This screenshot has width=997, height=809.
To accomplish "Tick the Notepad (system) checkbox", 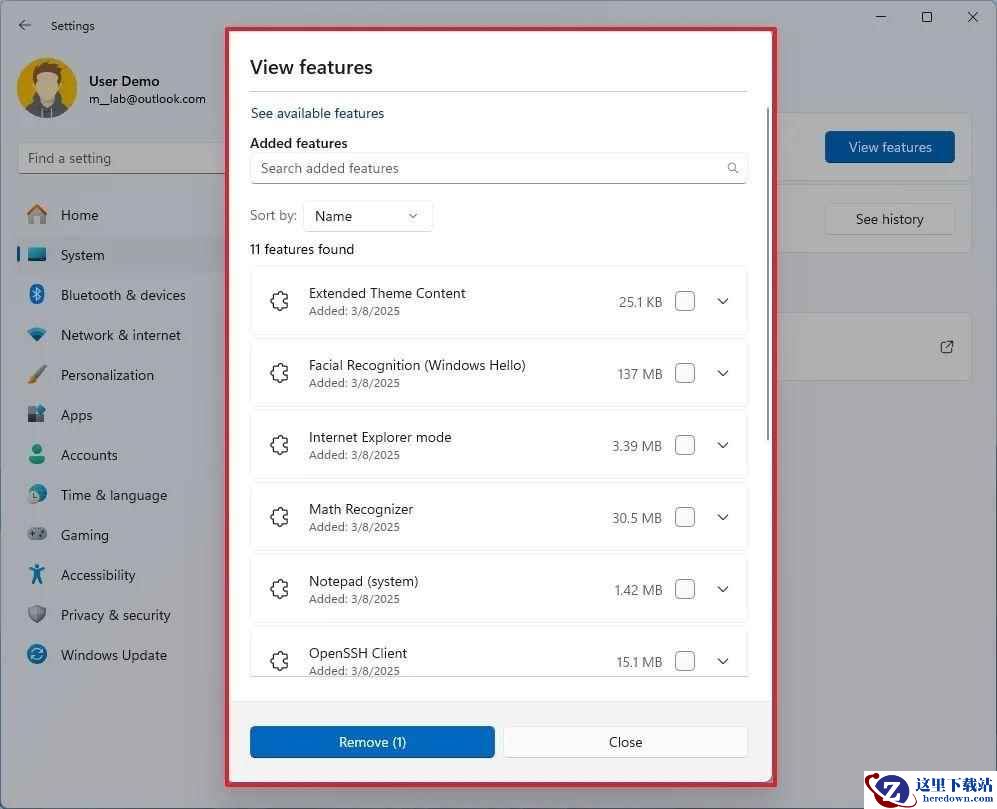I will (685, 588).
